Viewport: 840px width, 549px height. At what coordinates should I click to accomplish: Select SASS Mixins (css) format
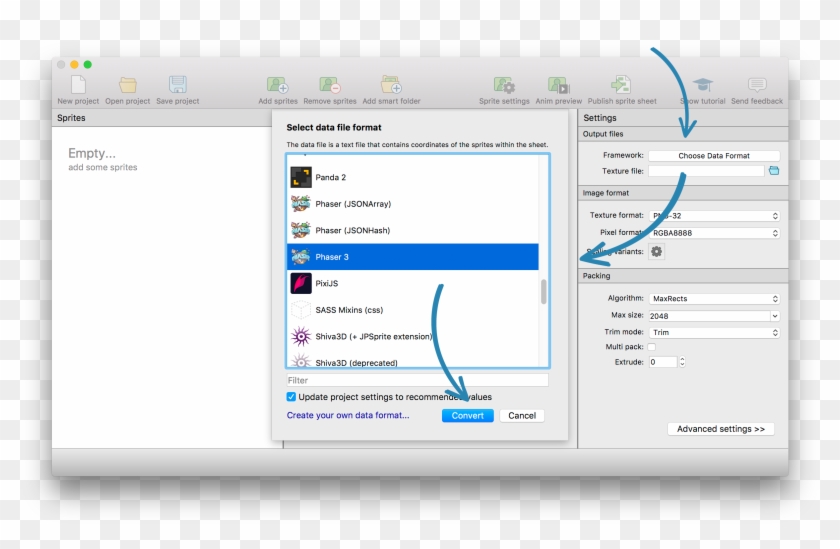tap(413, 310)
